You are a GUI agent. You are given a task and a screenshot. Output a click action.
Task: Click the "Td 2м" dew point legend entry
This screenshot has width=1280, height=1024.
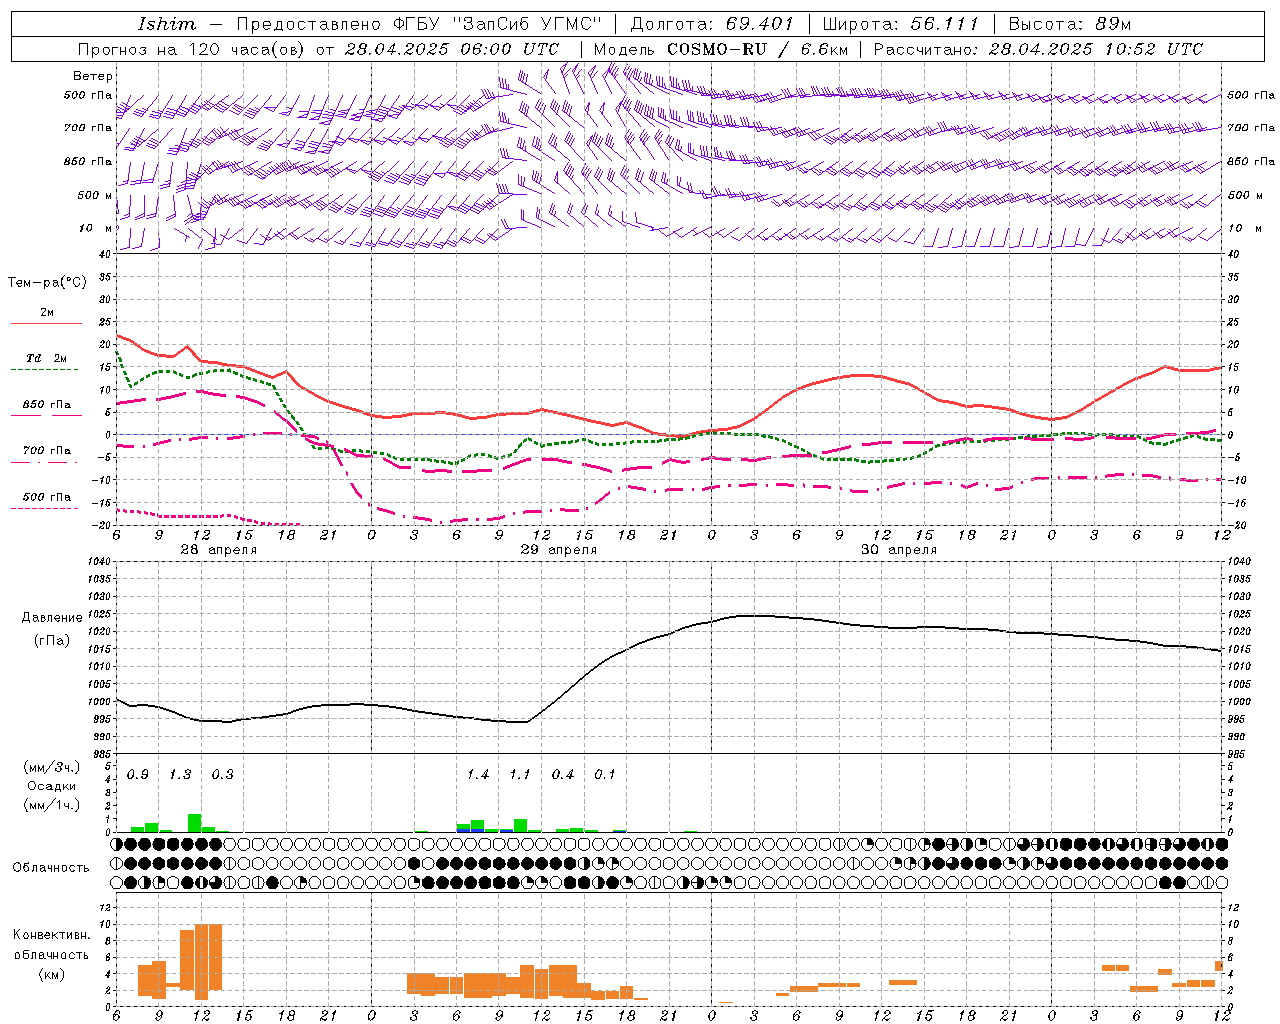pos(47,358)
